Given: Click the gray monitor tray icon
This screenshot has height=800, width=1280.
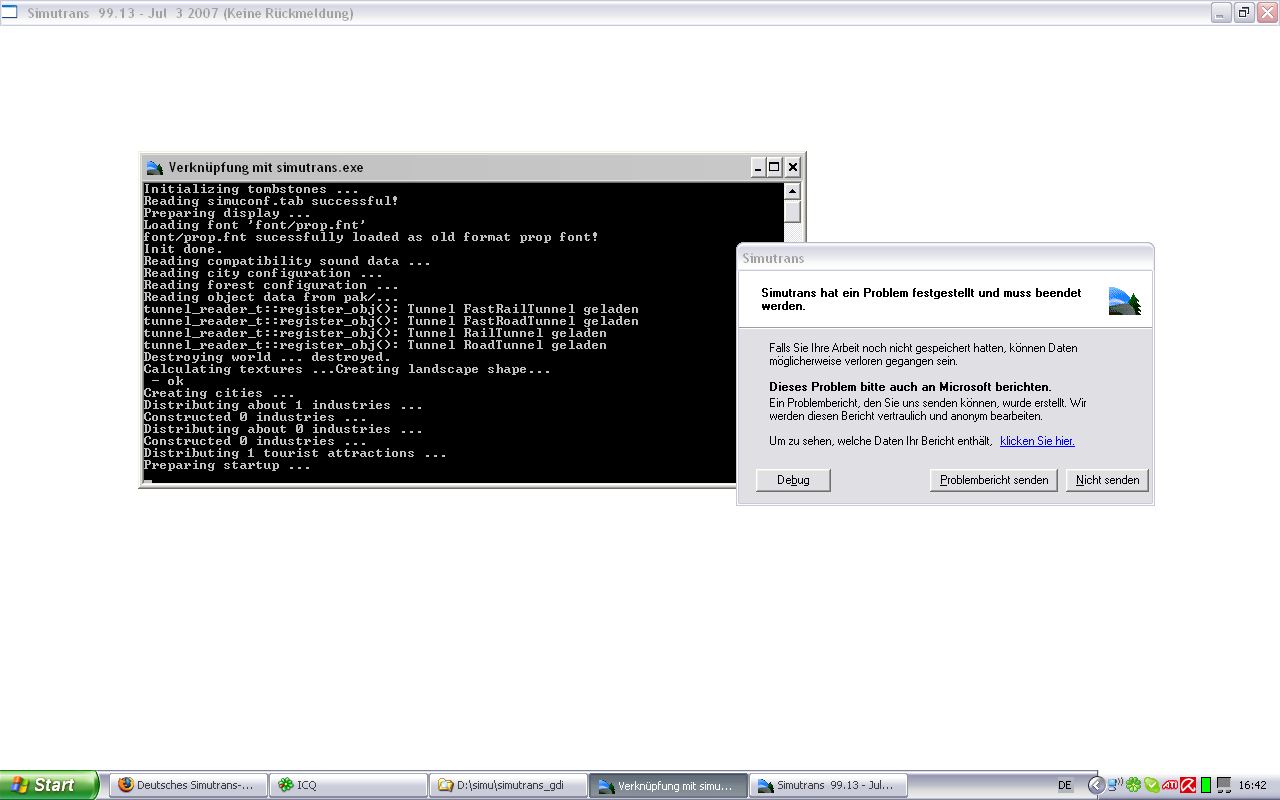Looking at the screenshot, I should coord(1223,785).
